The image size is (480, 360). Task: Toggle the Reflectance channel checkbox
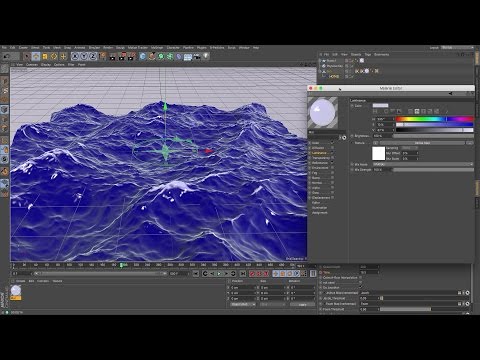(x=332, y=163)
